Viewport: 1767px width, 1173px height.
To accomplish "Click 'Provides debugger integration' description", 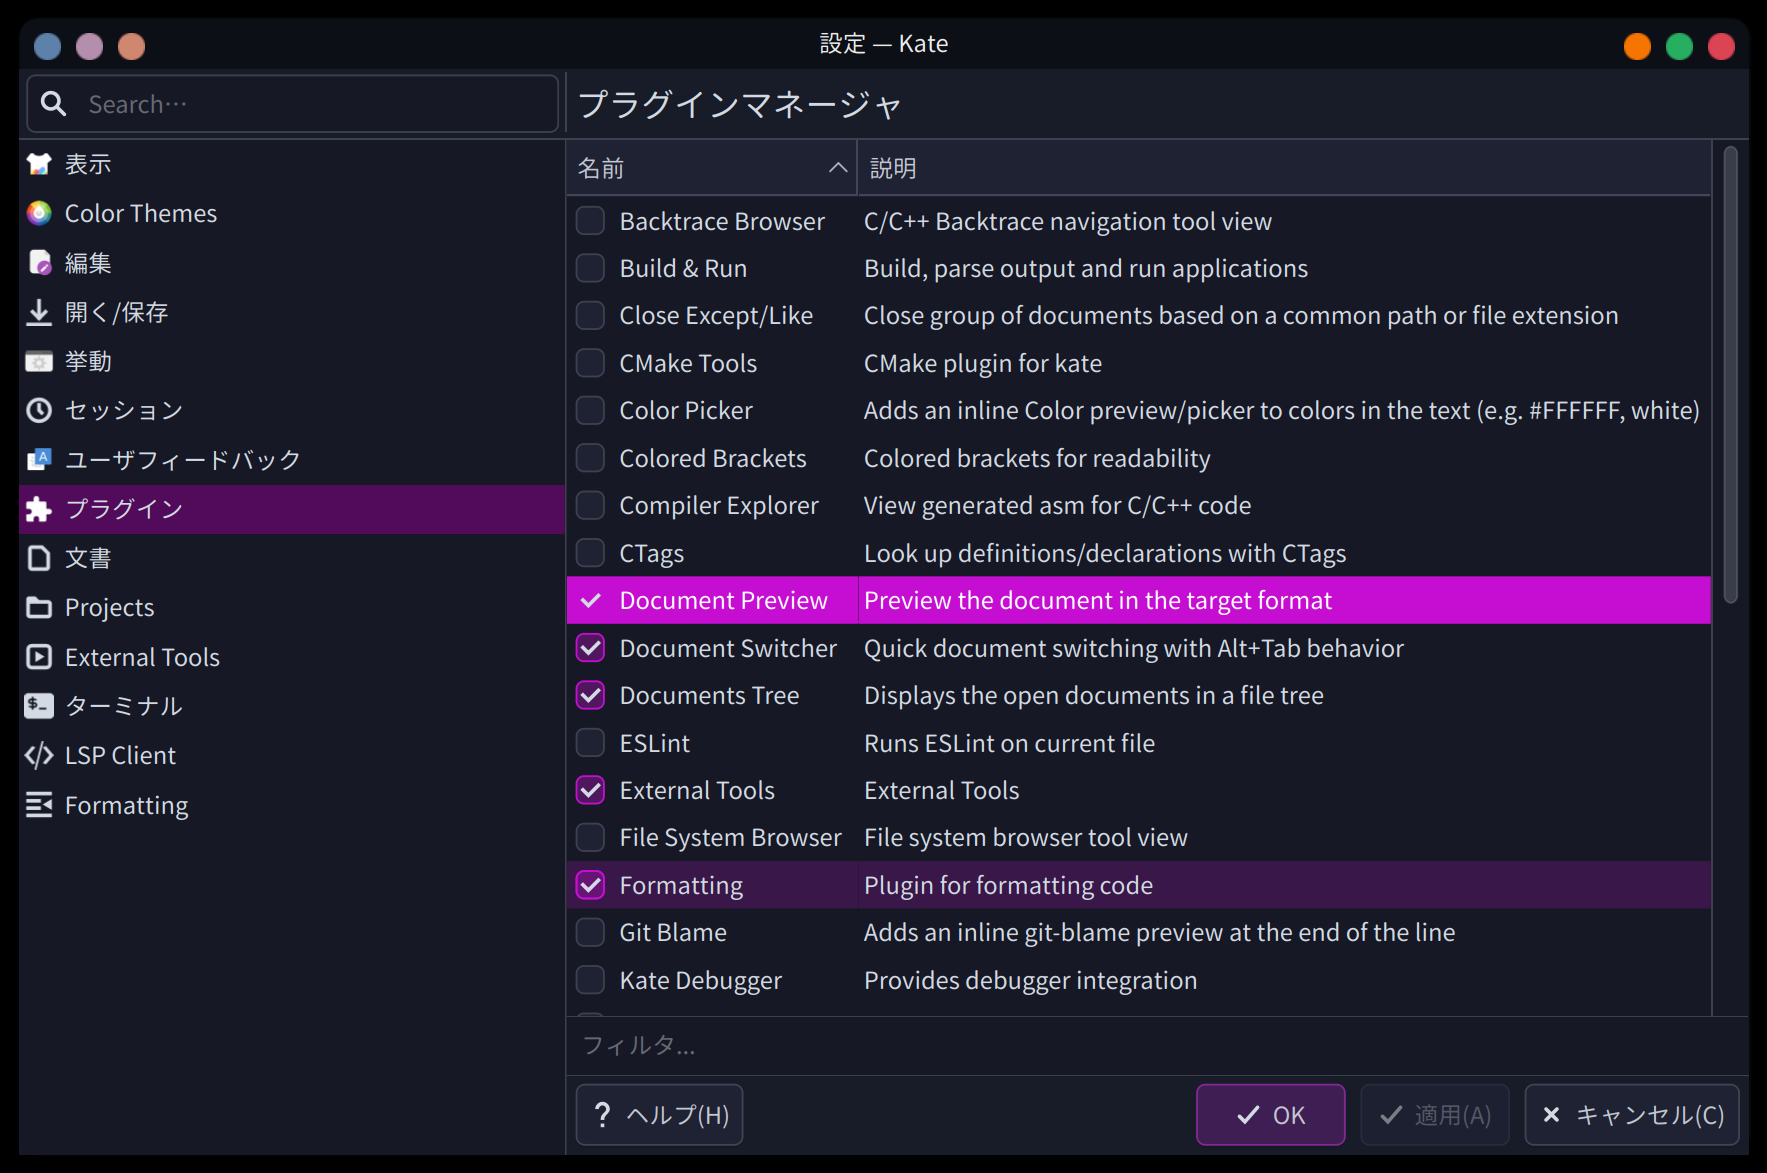I will 1030,980.
